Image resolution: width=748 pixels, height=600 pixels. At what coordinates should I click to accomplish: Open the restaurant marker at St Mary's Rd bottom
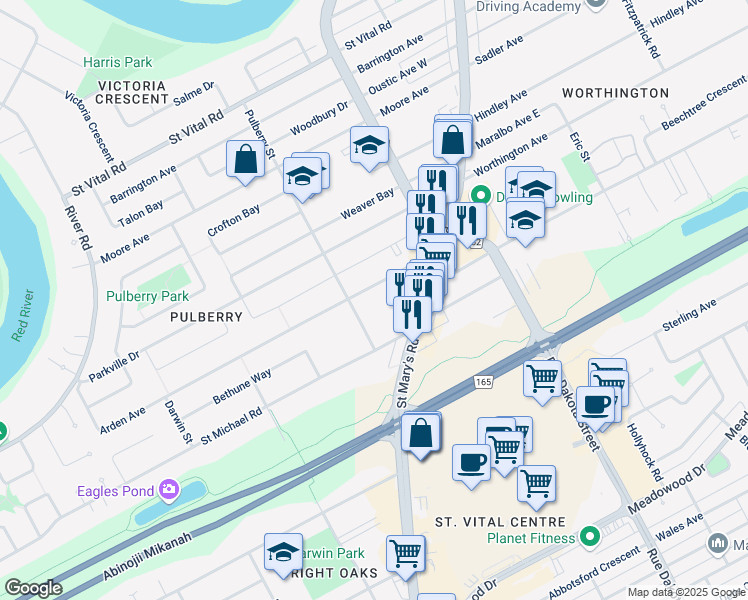tap(412, 316)
